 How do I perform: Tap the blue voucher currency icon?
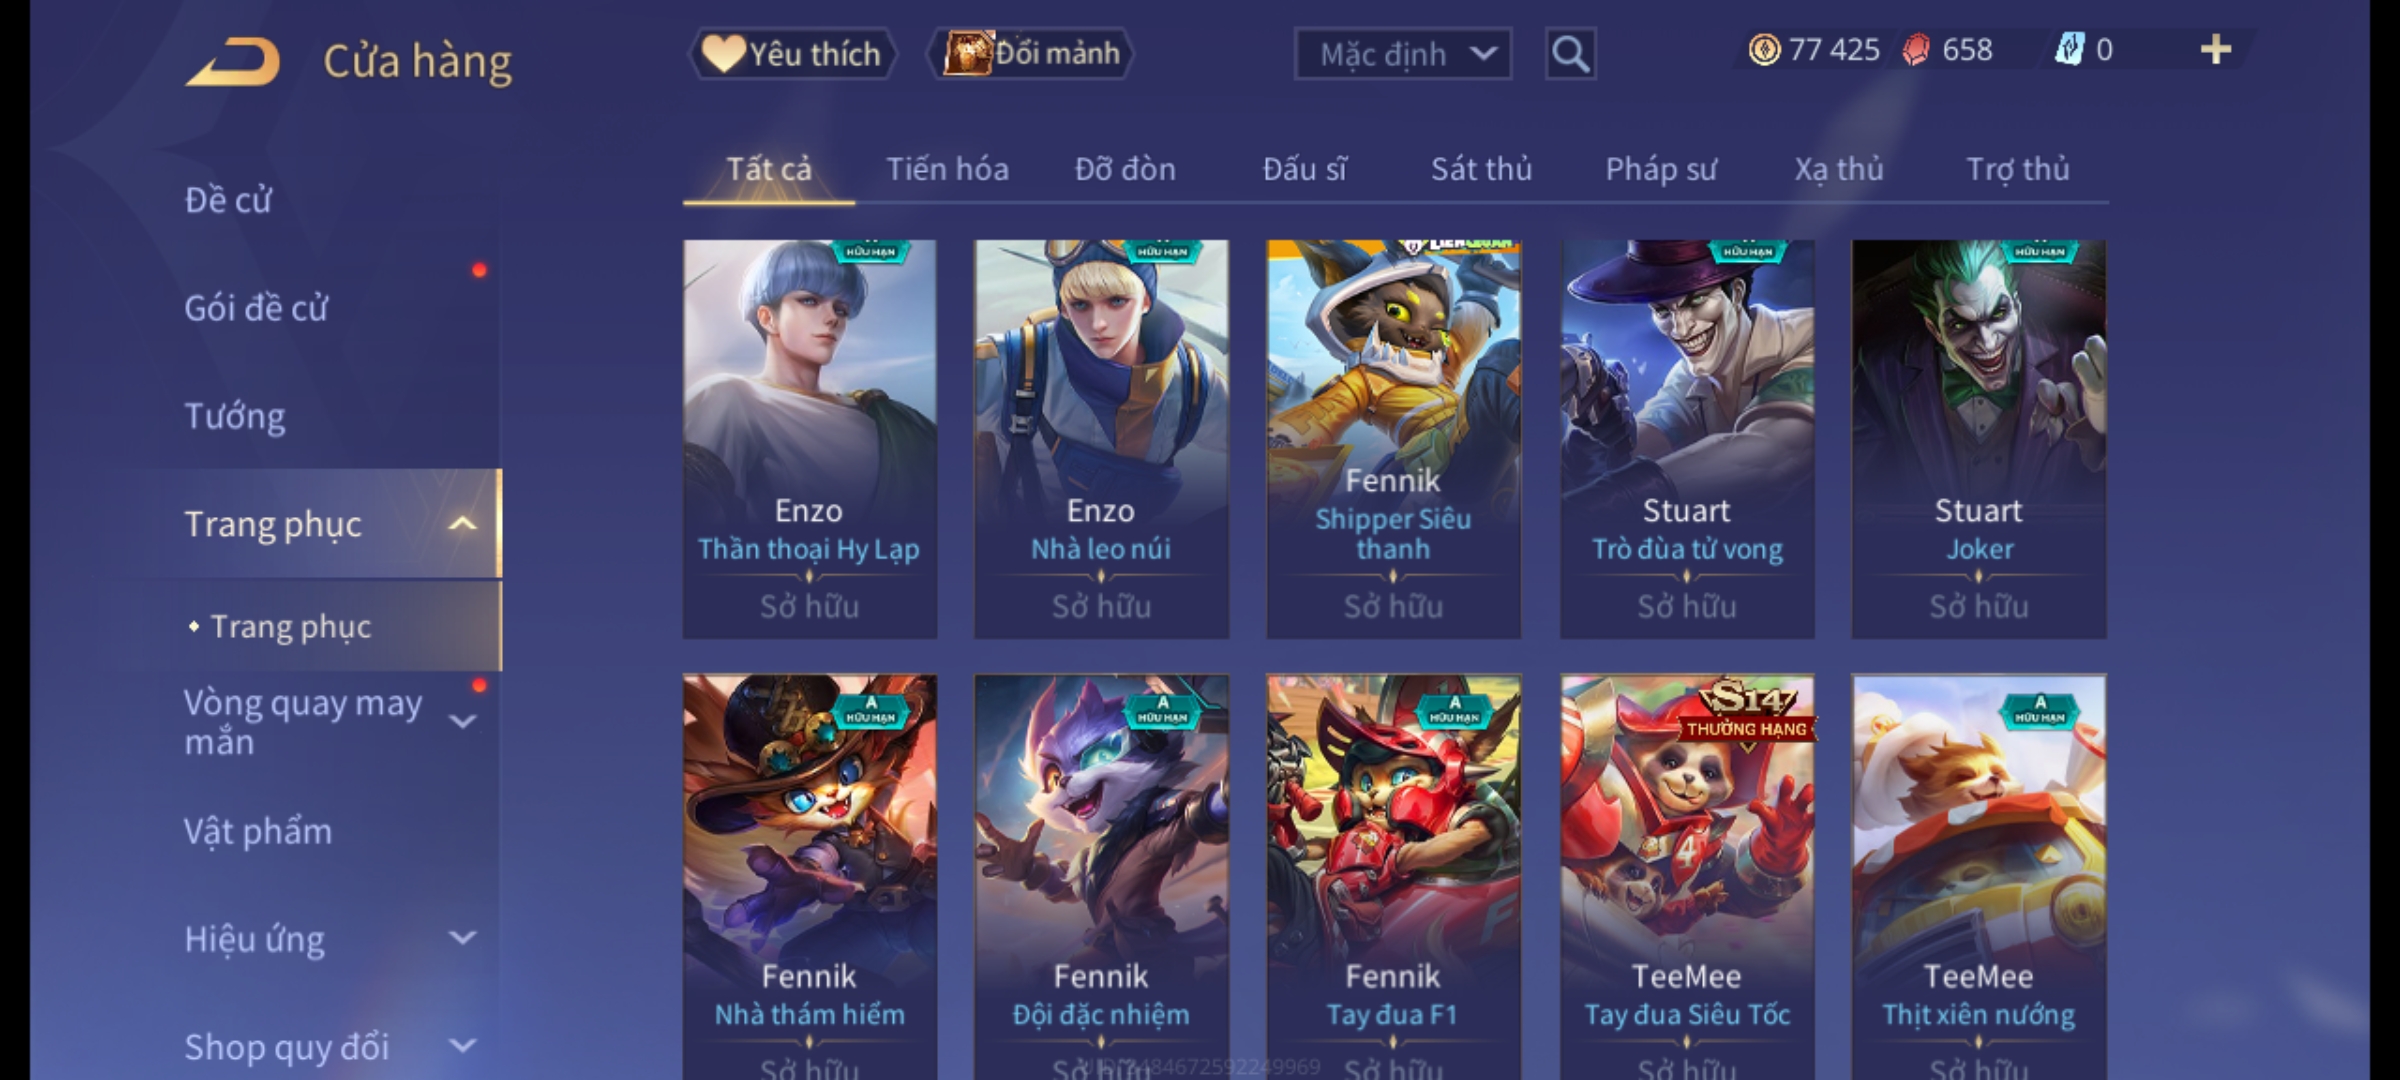click(x=2068, y=49)
